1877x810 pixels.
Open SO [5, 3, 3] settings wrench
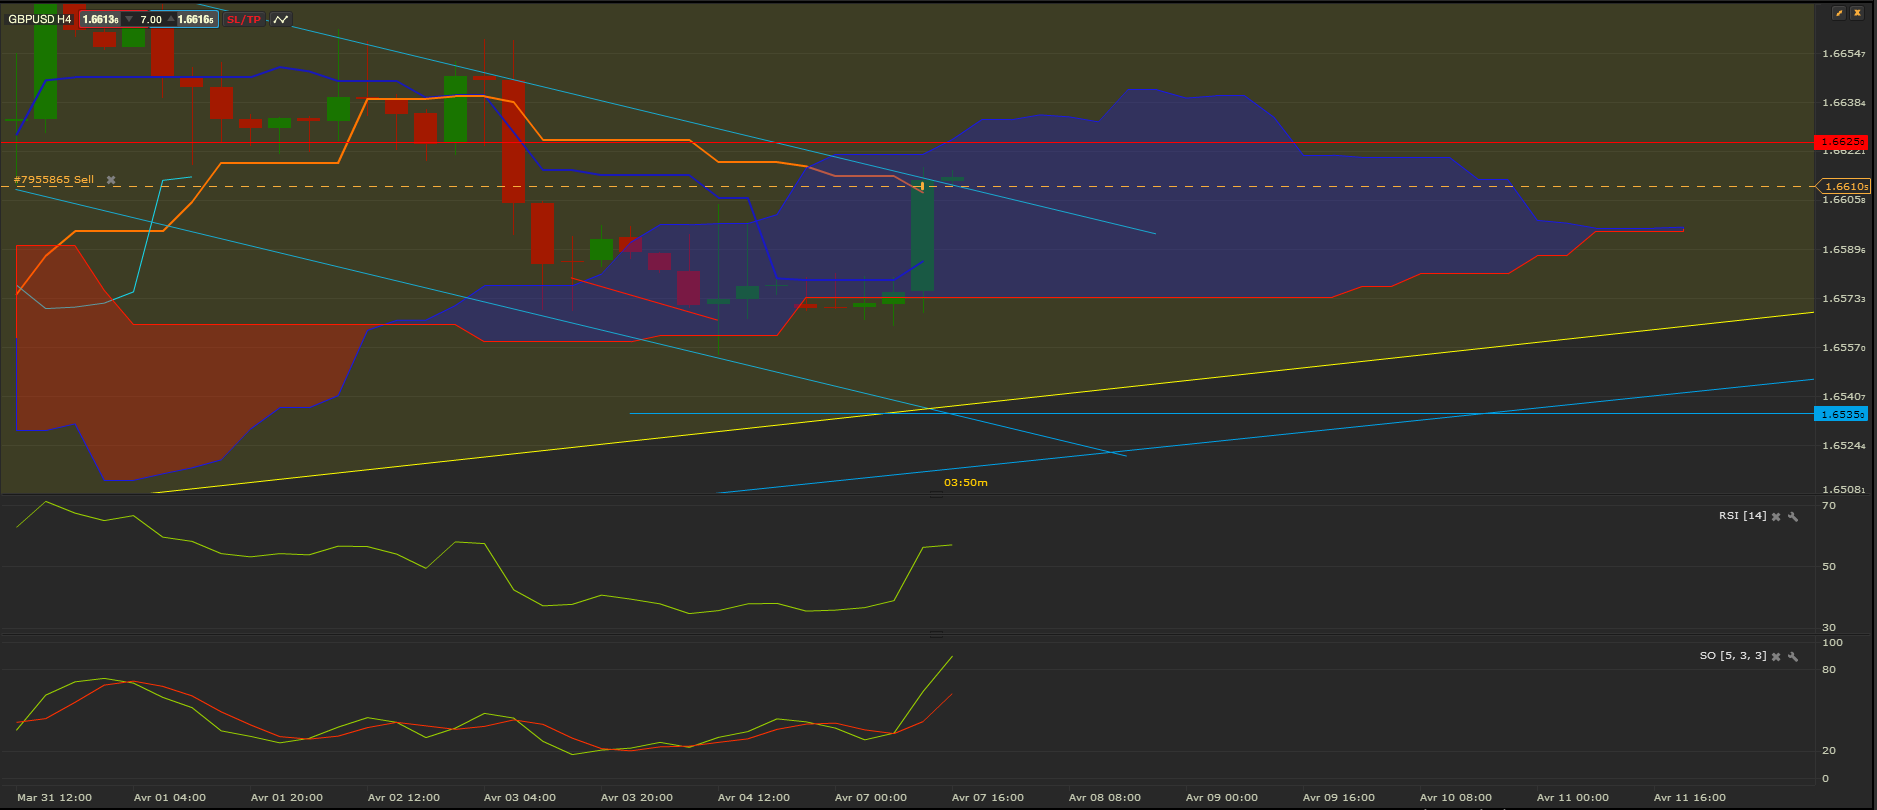click(1793, 657)
